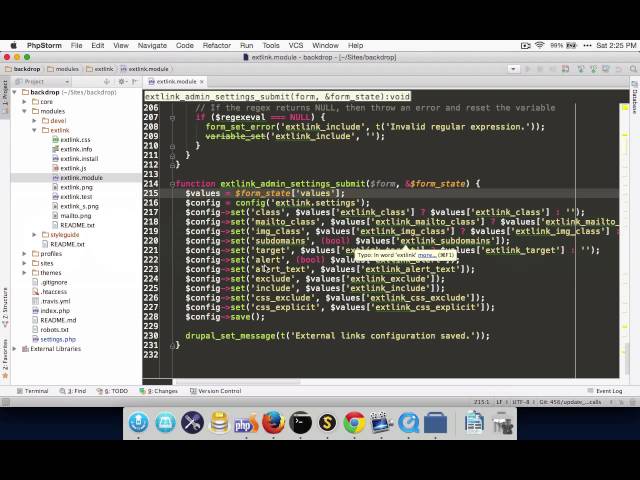
Task: Open the Event Log
Action: [x=605, y=391]
